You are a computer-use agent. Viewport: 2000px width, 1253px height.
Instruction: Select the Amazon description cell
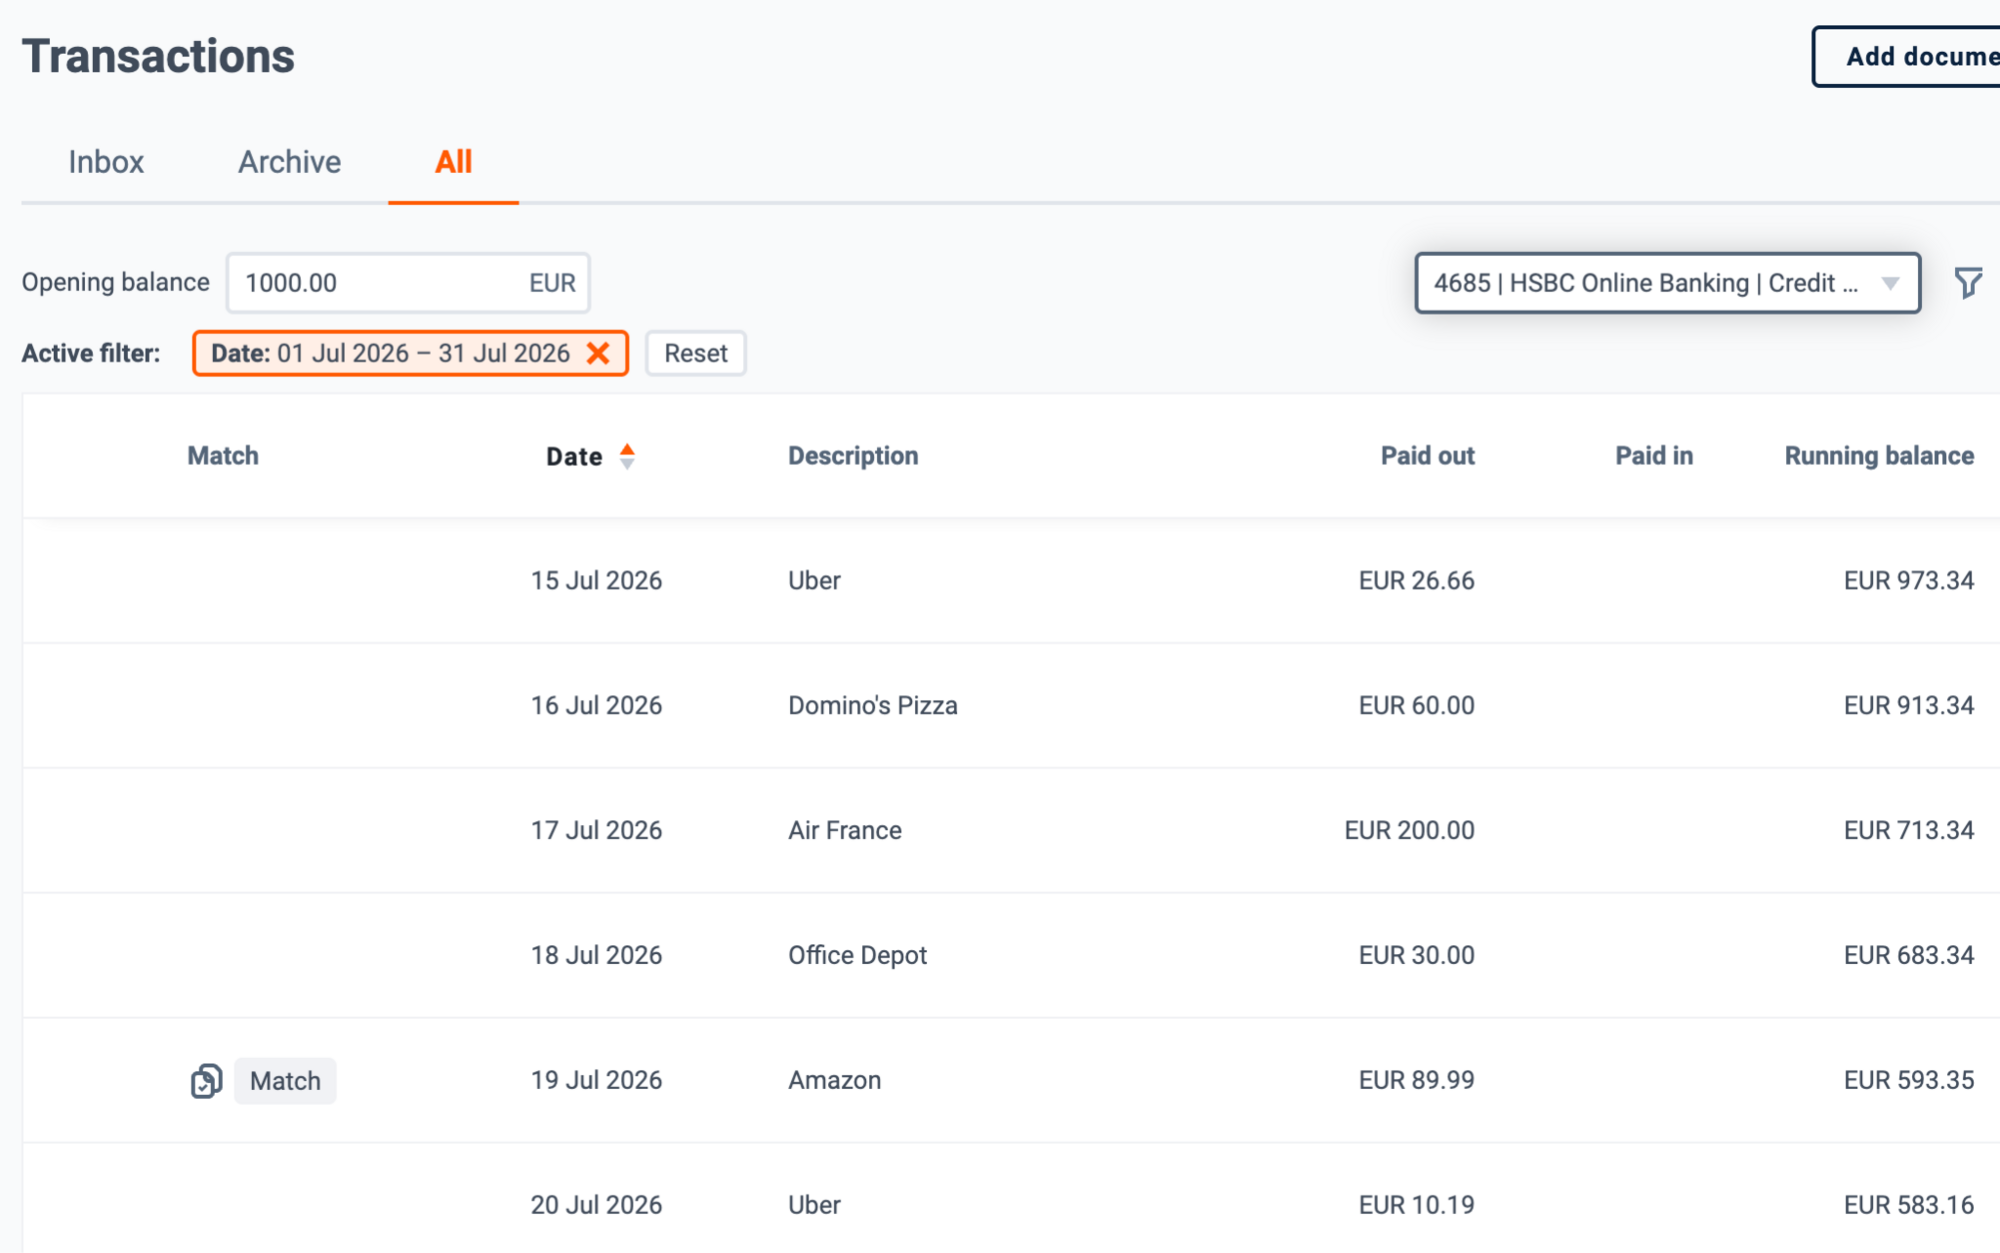click(835, 1080)
